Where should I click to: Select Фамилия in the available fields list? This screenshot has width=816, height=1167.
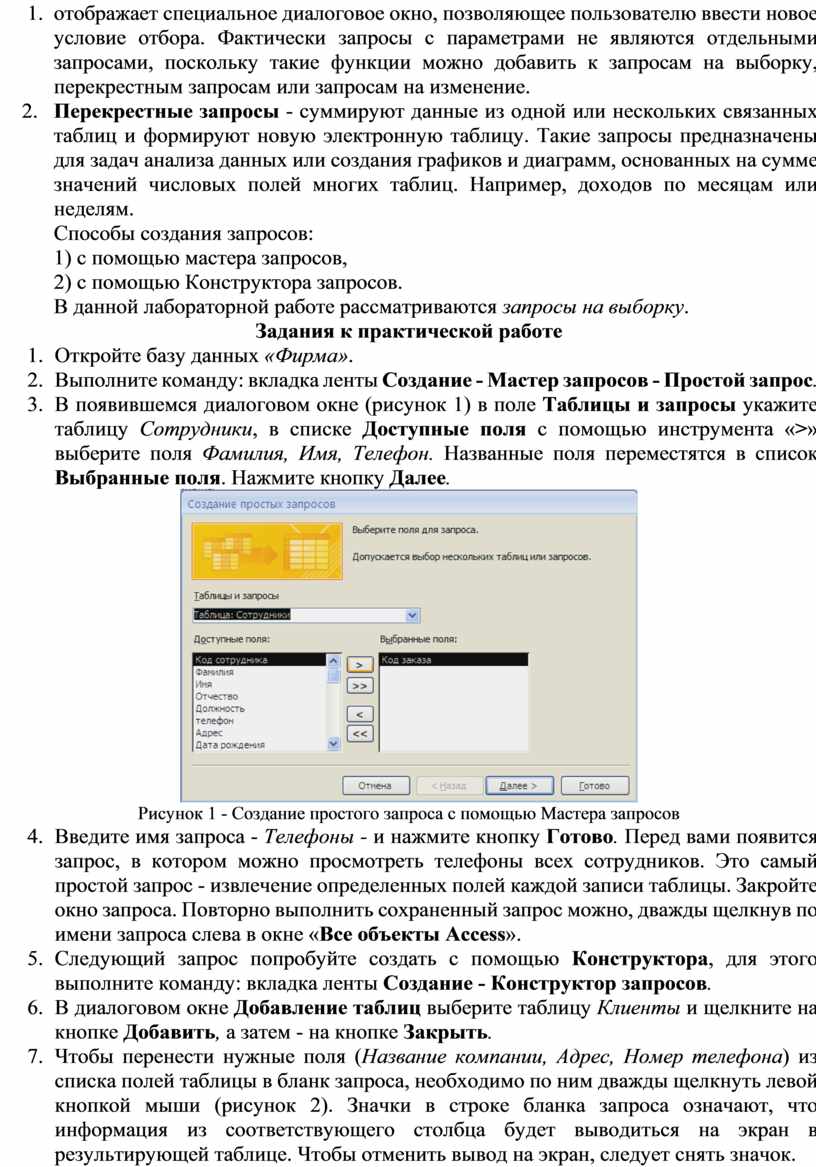coord(259,672)
